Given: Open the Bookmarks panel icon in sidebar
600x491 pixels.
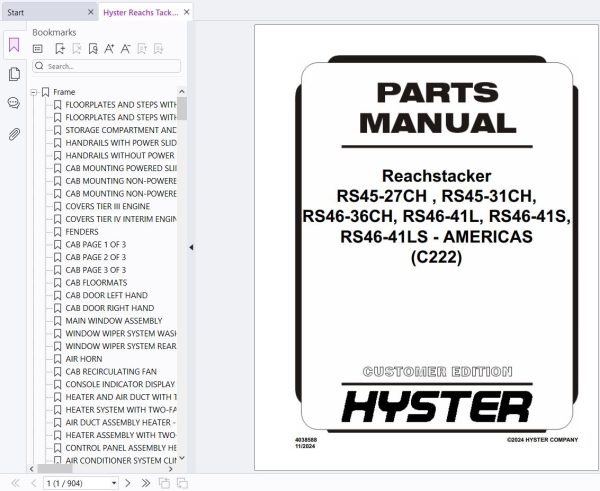Looking at the screenshot, I should (14, 45).
